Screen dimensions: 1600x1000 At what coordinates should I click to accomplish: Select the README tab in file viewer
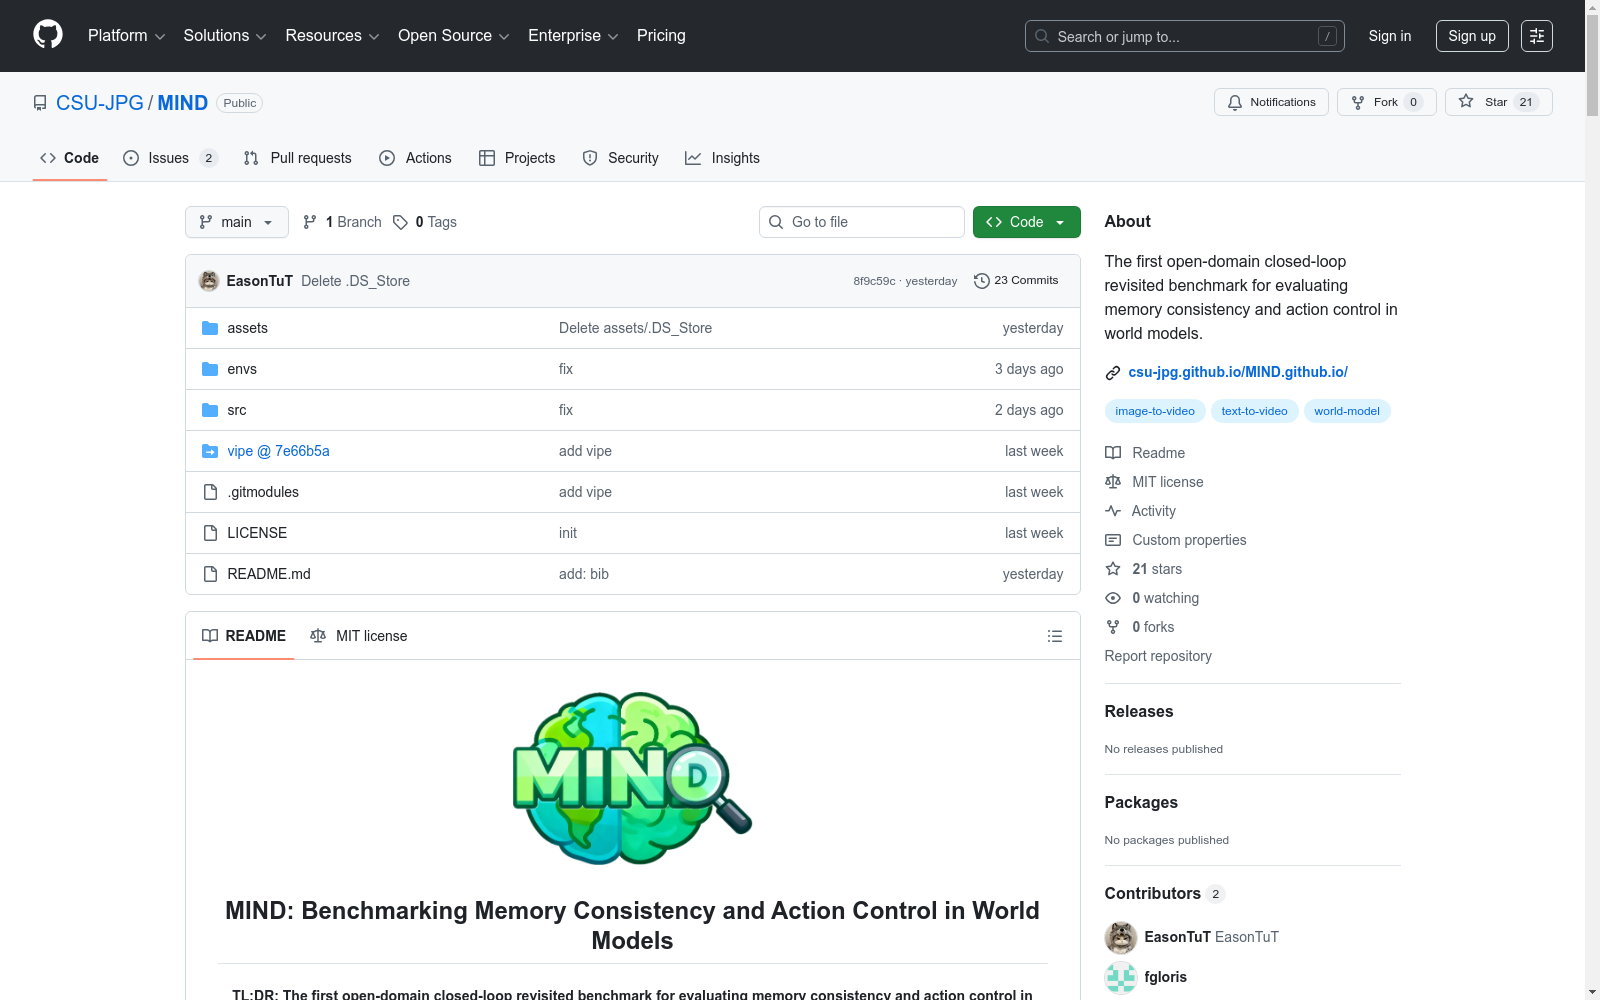[244, 636]
